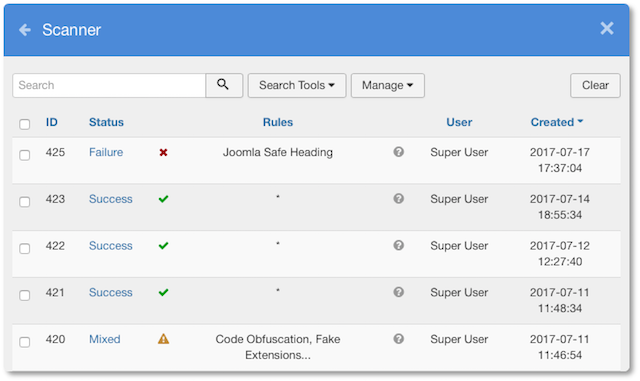Click the warning triangle for scan 420
The height and width of the screenshot is (381, 640).
[x=163, y=339]
